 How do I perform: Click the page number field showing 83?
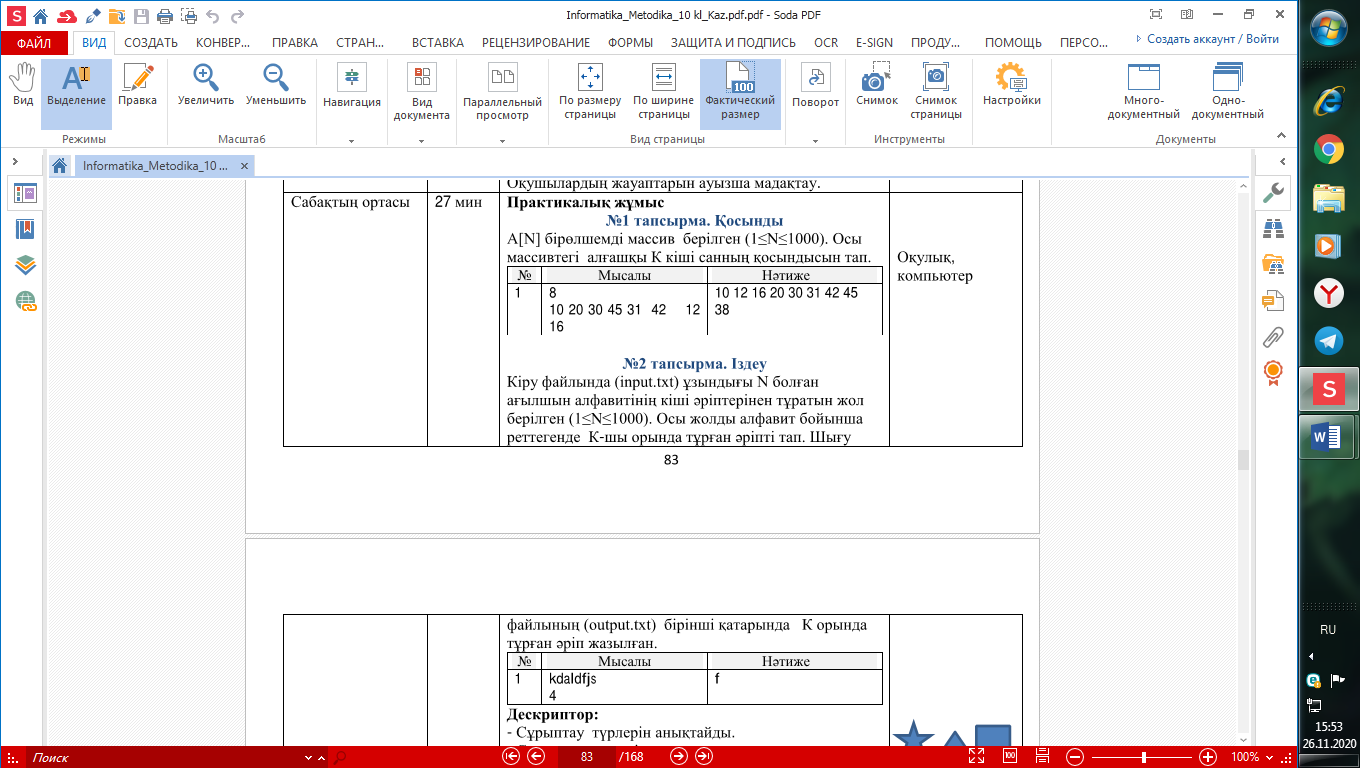587,757
